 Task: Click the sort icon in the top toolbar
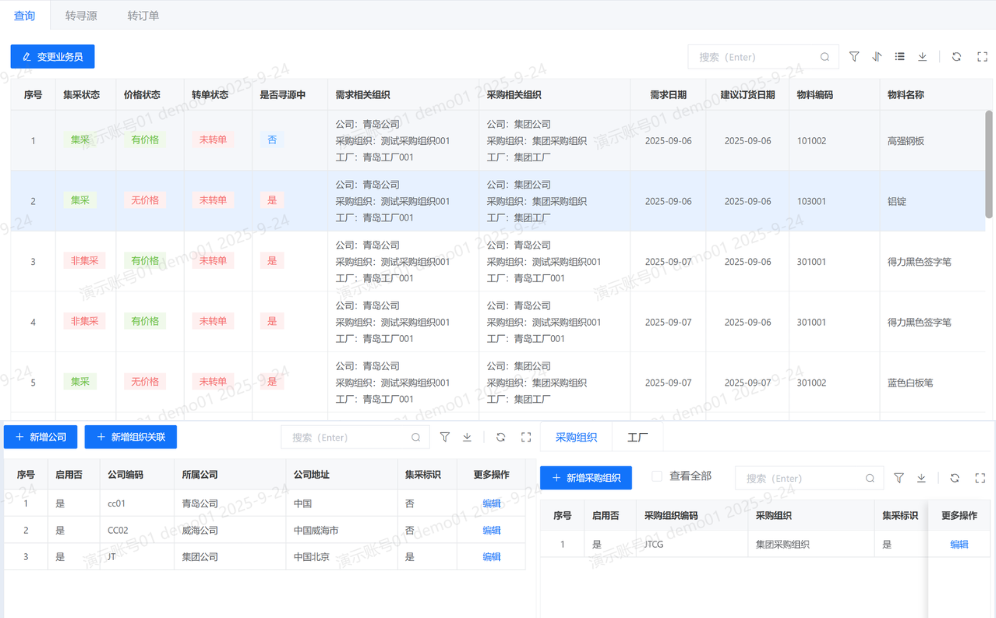tap(878, 57)
